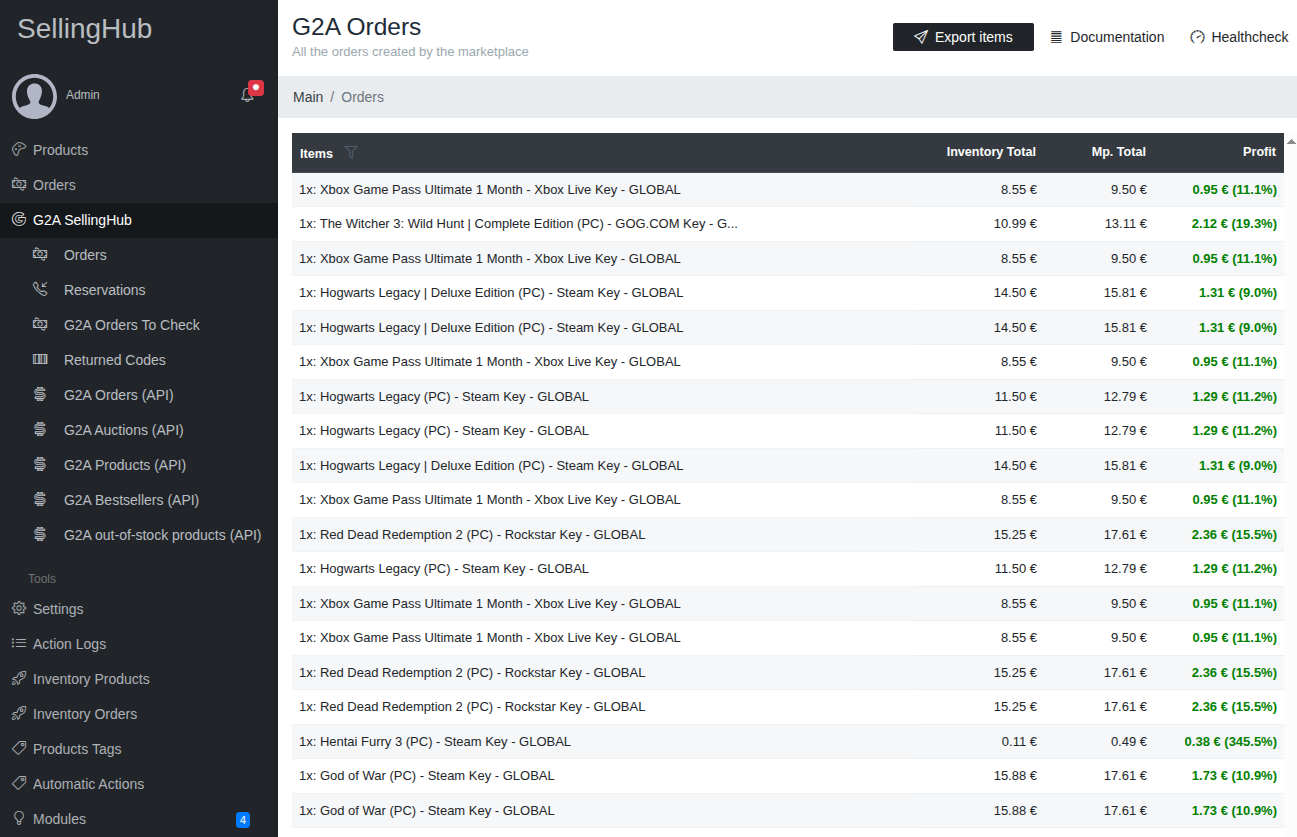Click the Automatic Actions tag icon
The image size is (1297, 837).
18,783
